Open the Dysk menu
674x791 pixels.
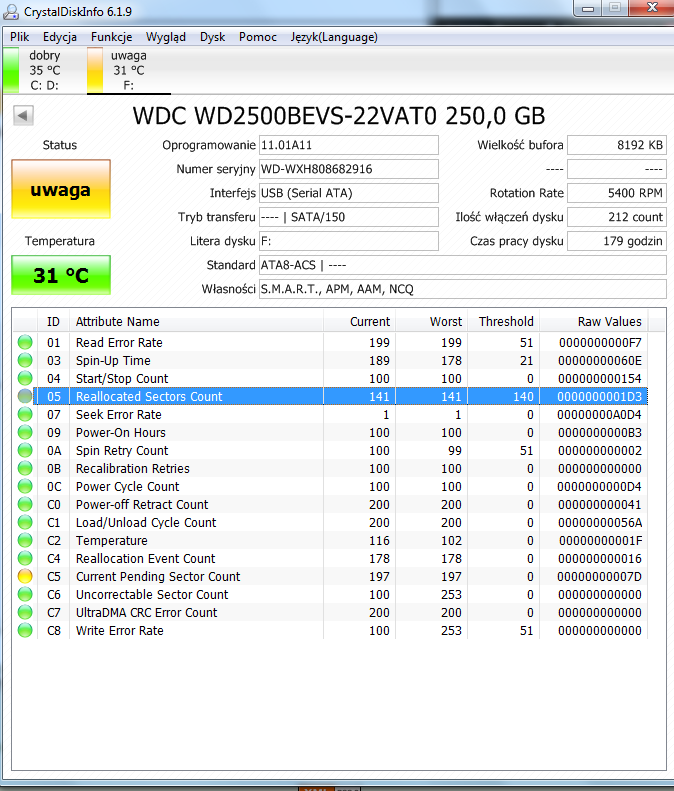point(212,37)
